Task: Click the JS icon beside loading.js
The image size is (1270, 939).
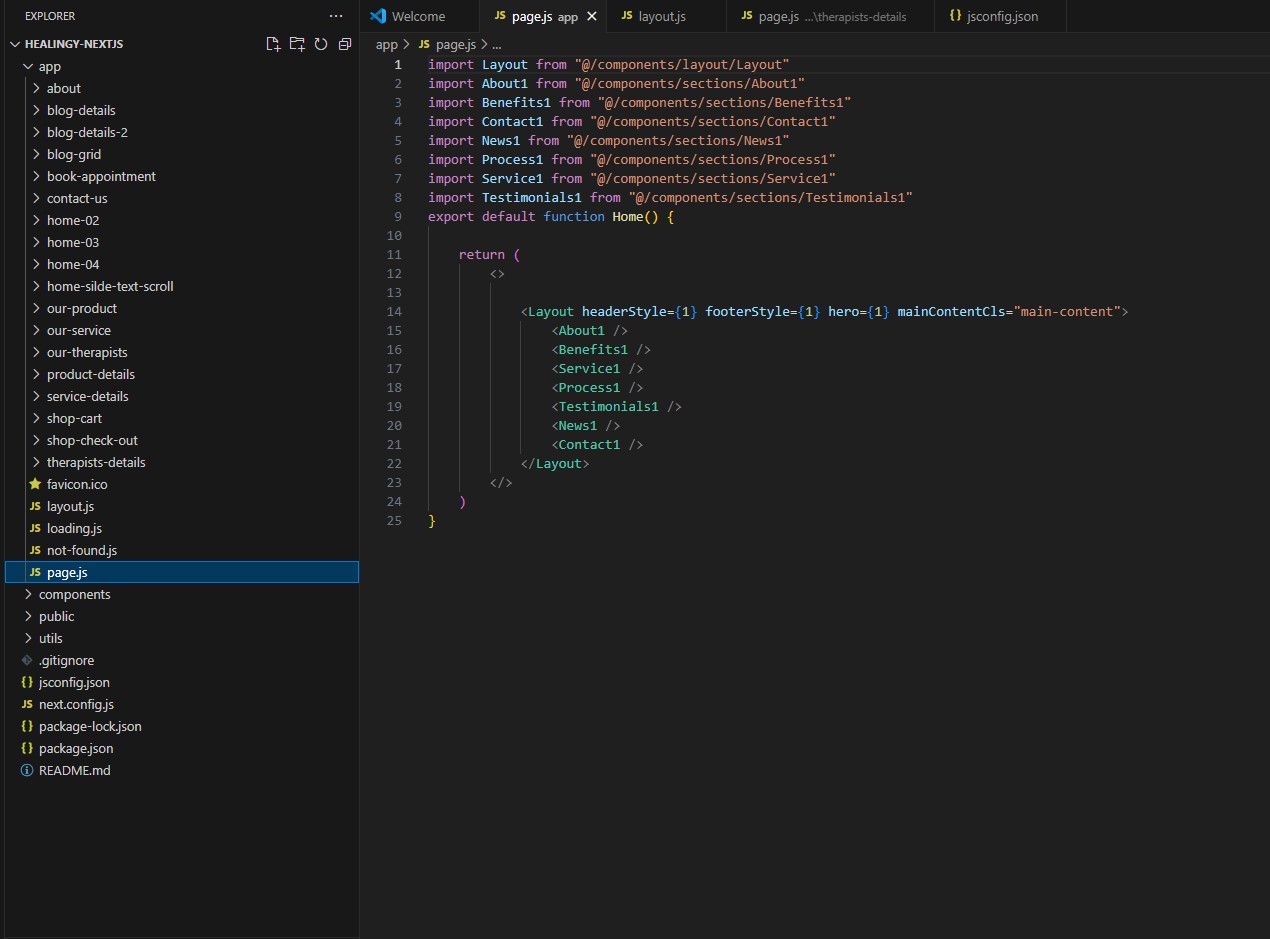Action: click(35, 528)
